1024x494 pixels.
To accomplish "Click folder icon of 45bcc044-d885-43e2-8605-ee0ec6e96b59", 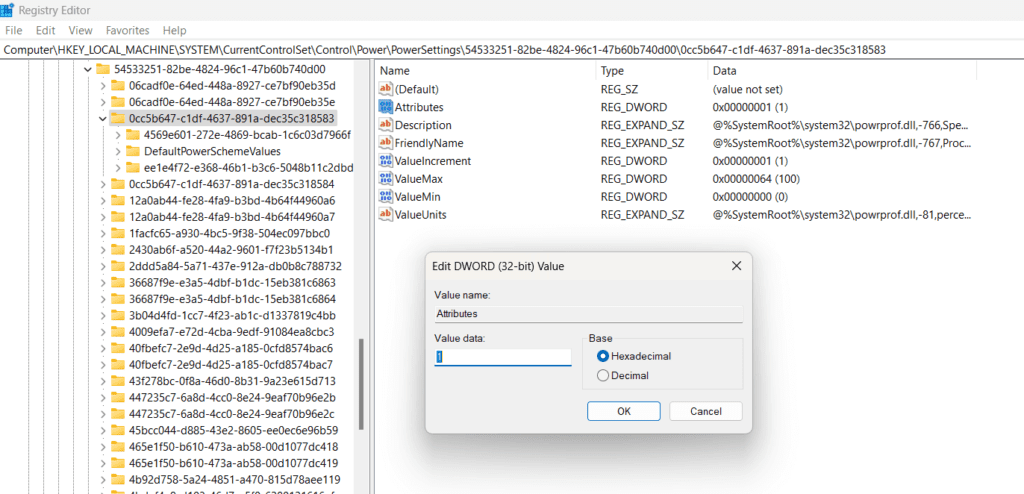I will pyautogui.click(x=118, y=431).
